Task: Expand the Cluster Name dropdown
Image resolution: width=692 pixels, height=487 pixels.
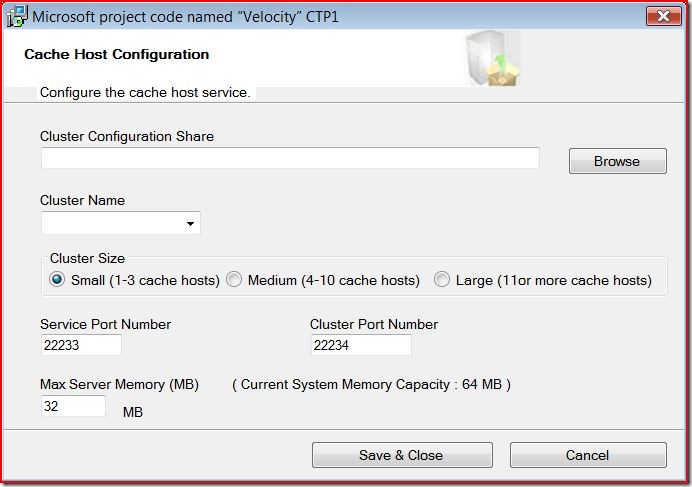Action: (190, 224)
